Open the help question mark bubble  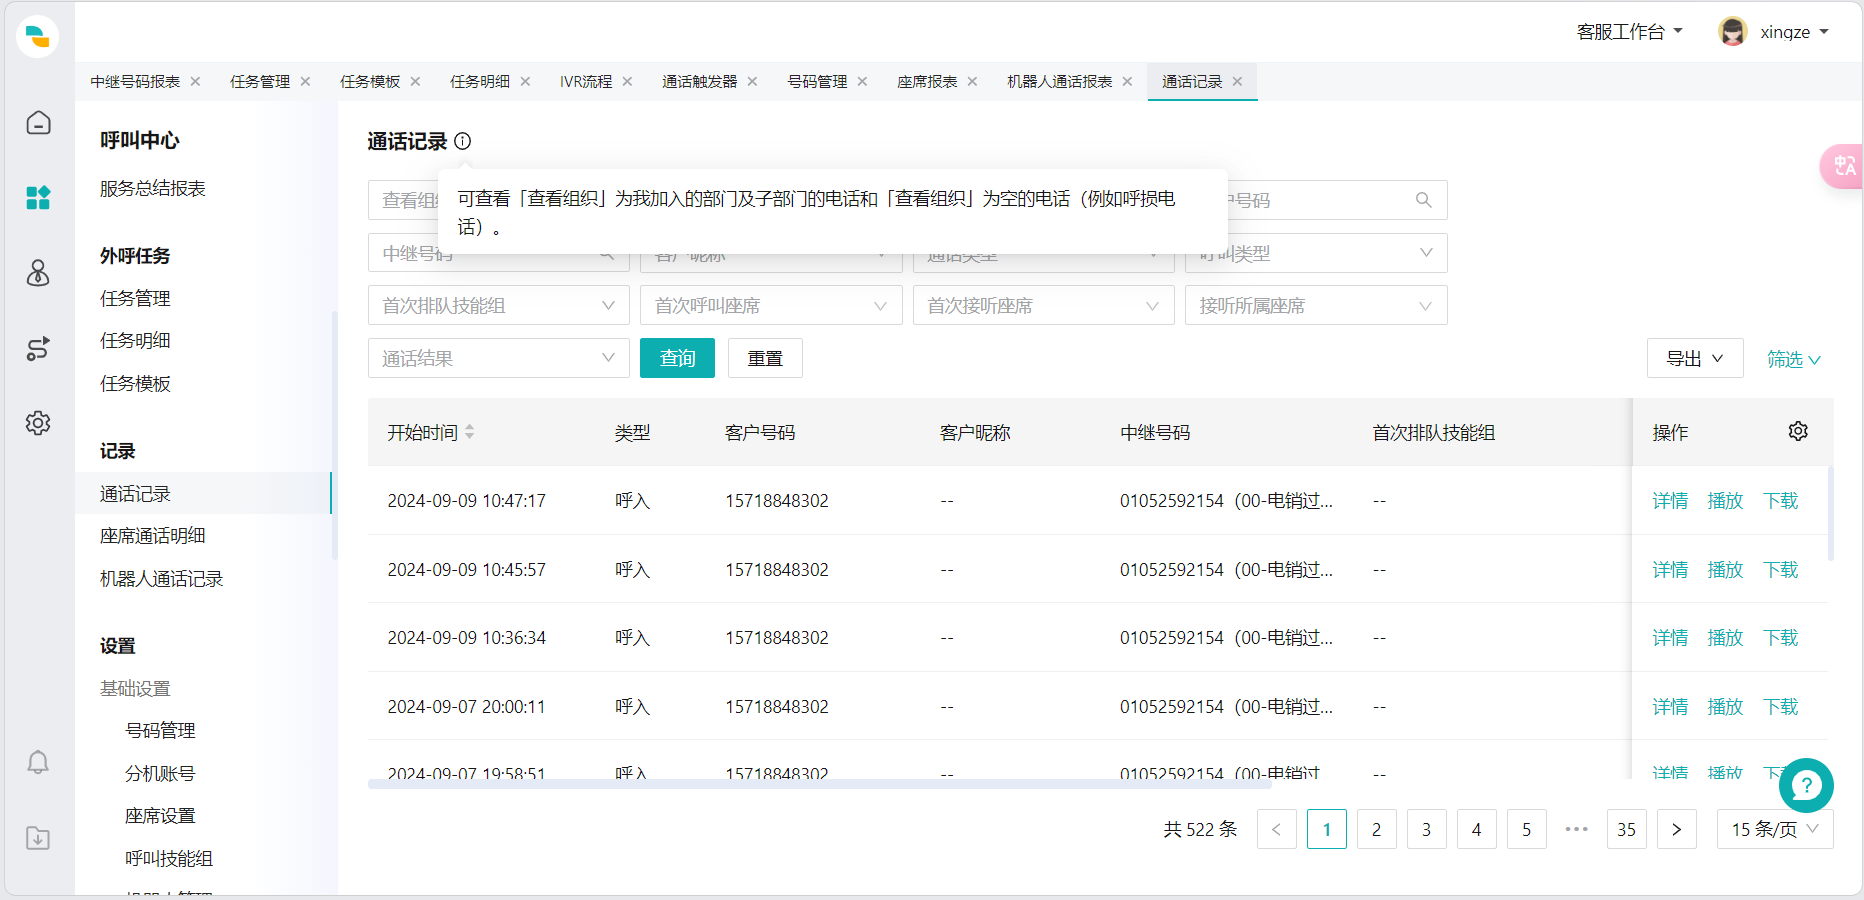tap(1806, 785)
